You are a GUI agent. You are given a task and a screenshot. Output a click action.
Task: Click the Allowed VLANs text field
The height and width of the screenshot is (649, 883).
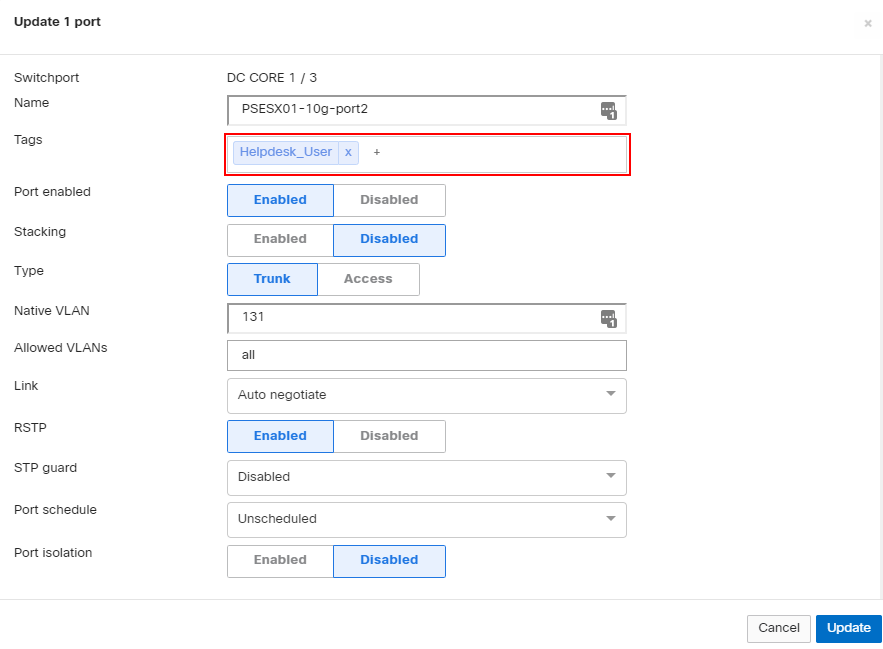point(426,355)
